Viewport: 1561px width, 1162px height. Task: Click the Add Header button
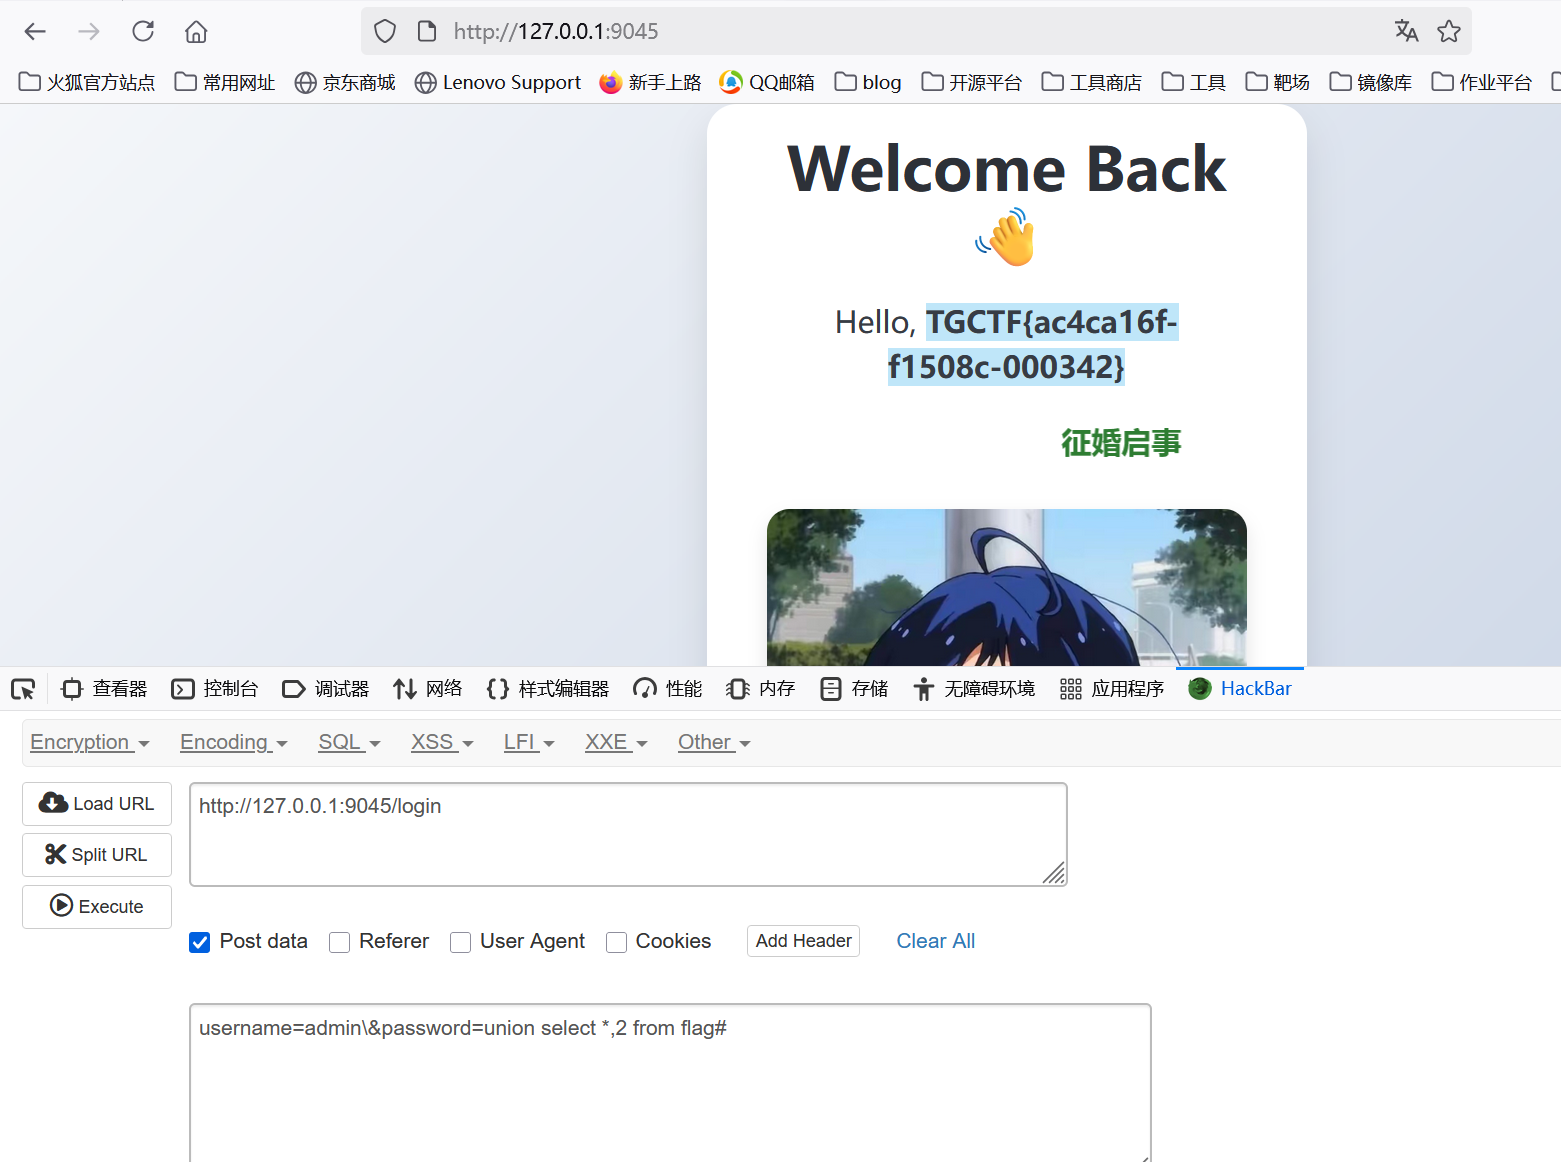(803, 941)
